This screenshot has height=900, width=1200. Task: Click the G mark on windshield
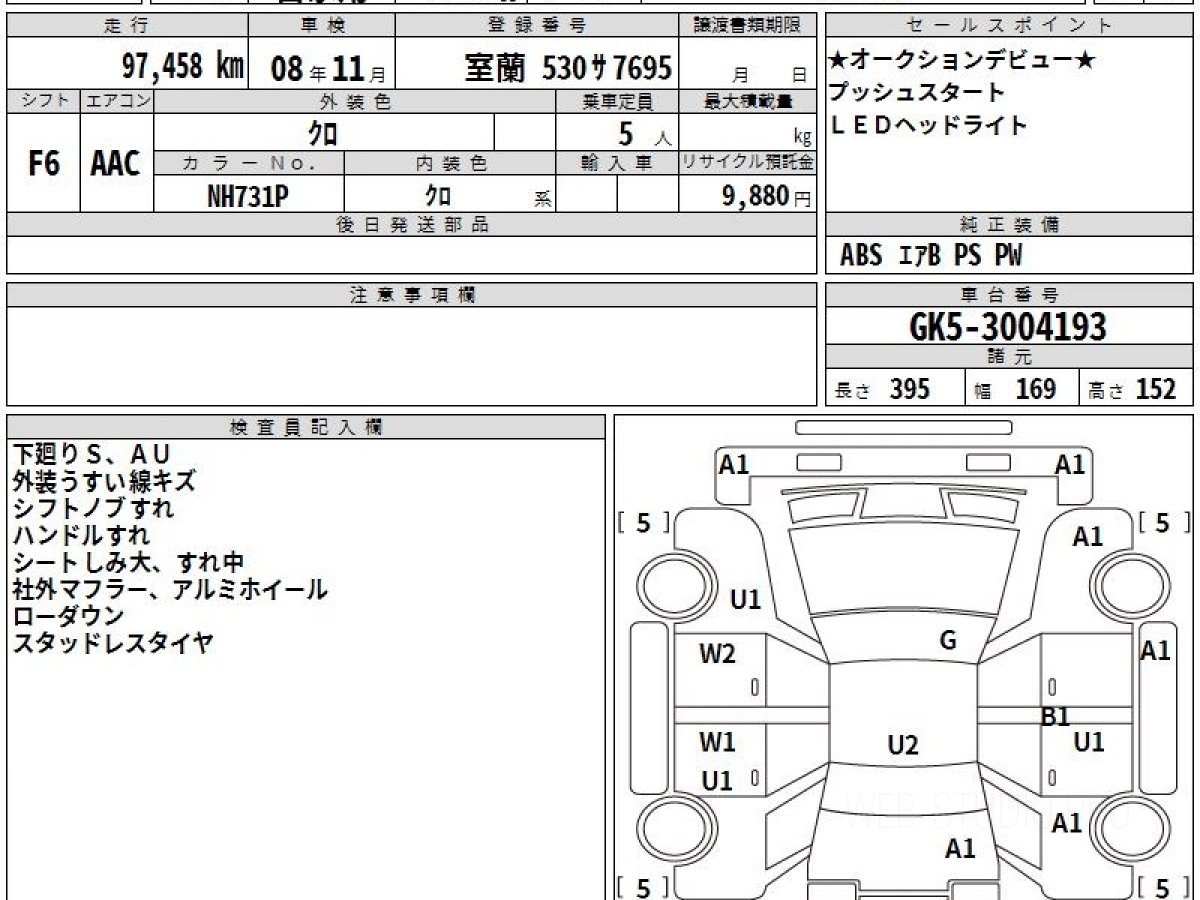point(948,642)
